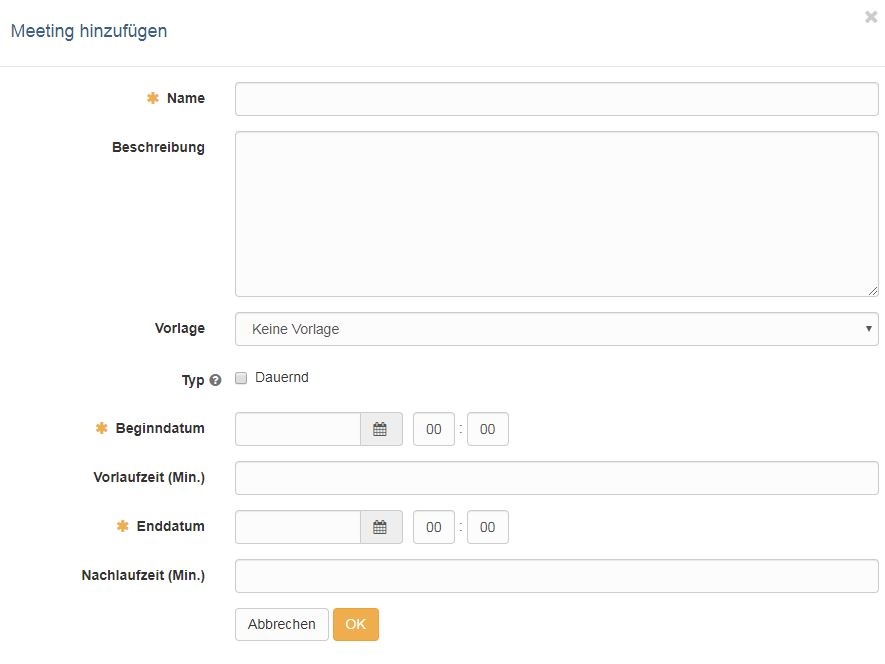Focus the Vorlaufzeit (Min.) field
The image size is (885, 664).
556,478
